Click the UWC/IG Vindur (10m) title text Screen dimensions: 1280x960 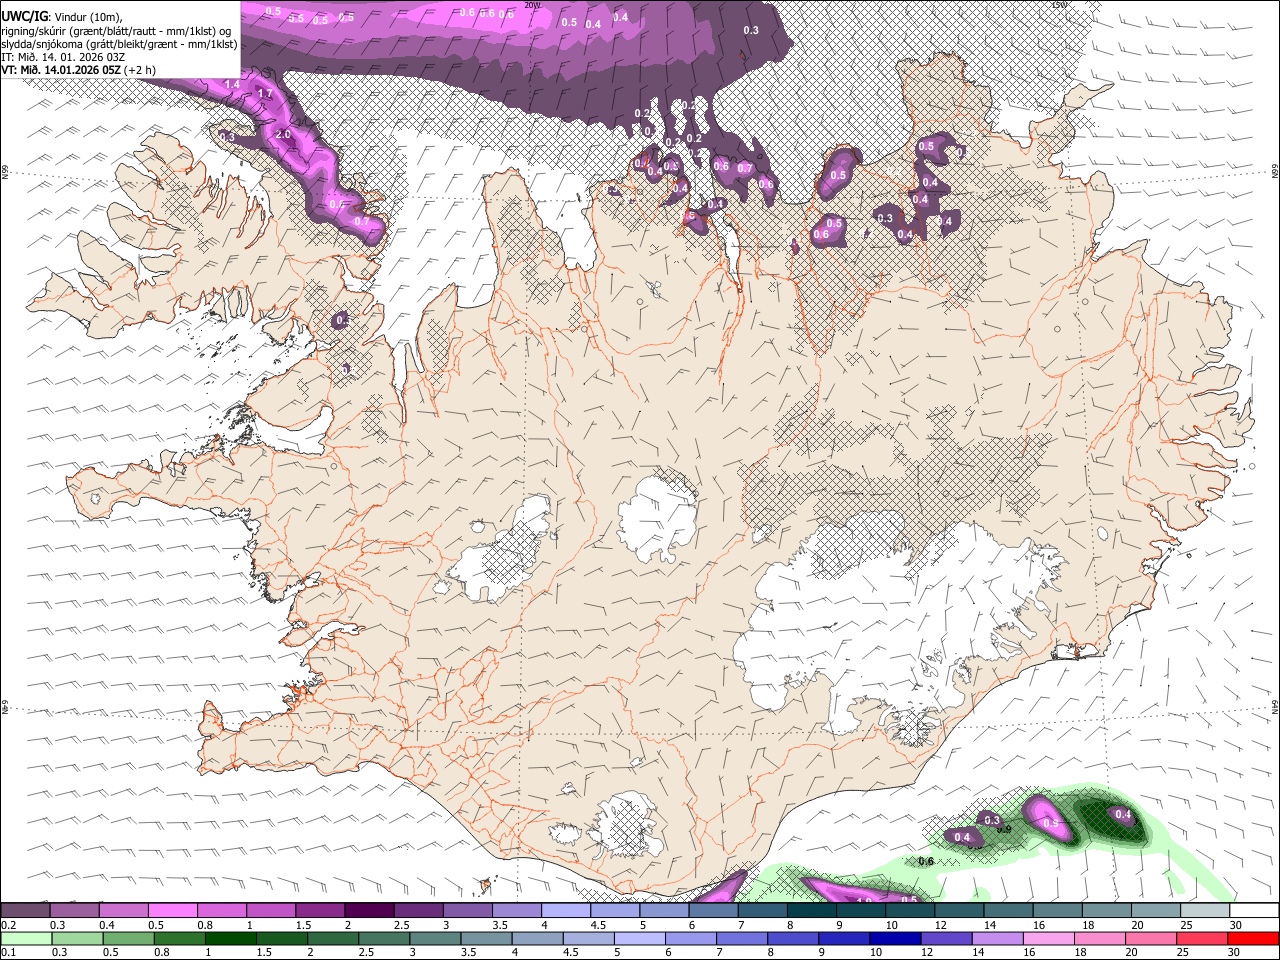(62, 16)
